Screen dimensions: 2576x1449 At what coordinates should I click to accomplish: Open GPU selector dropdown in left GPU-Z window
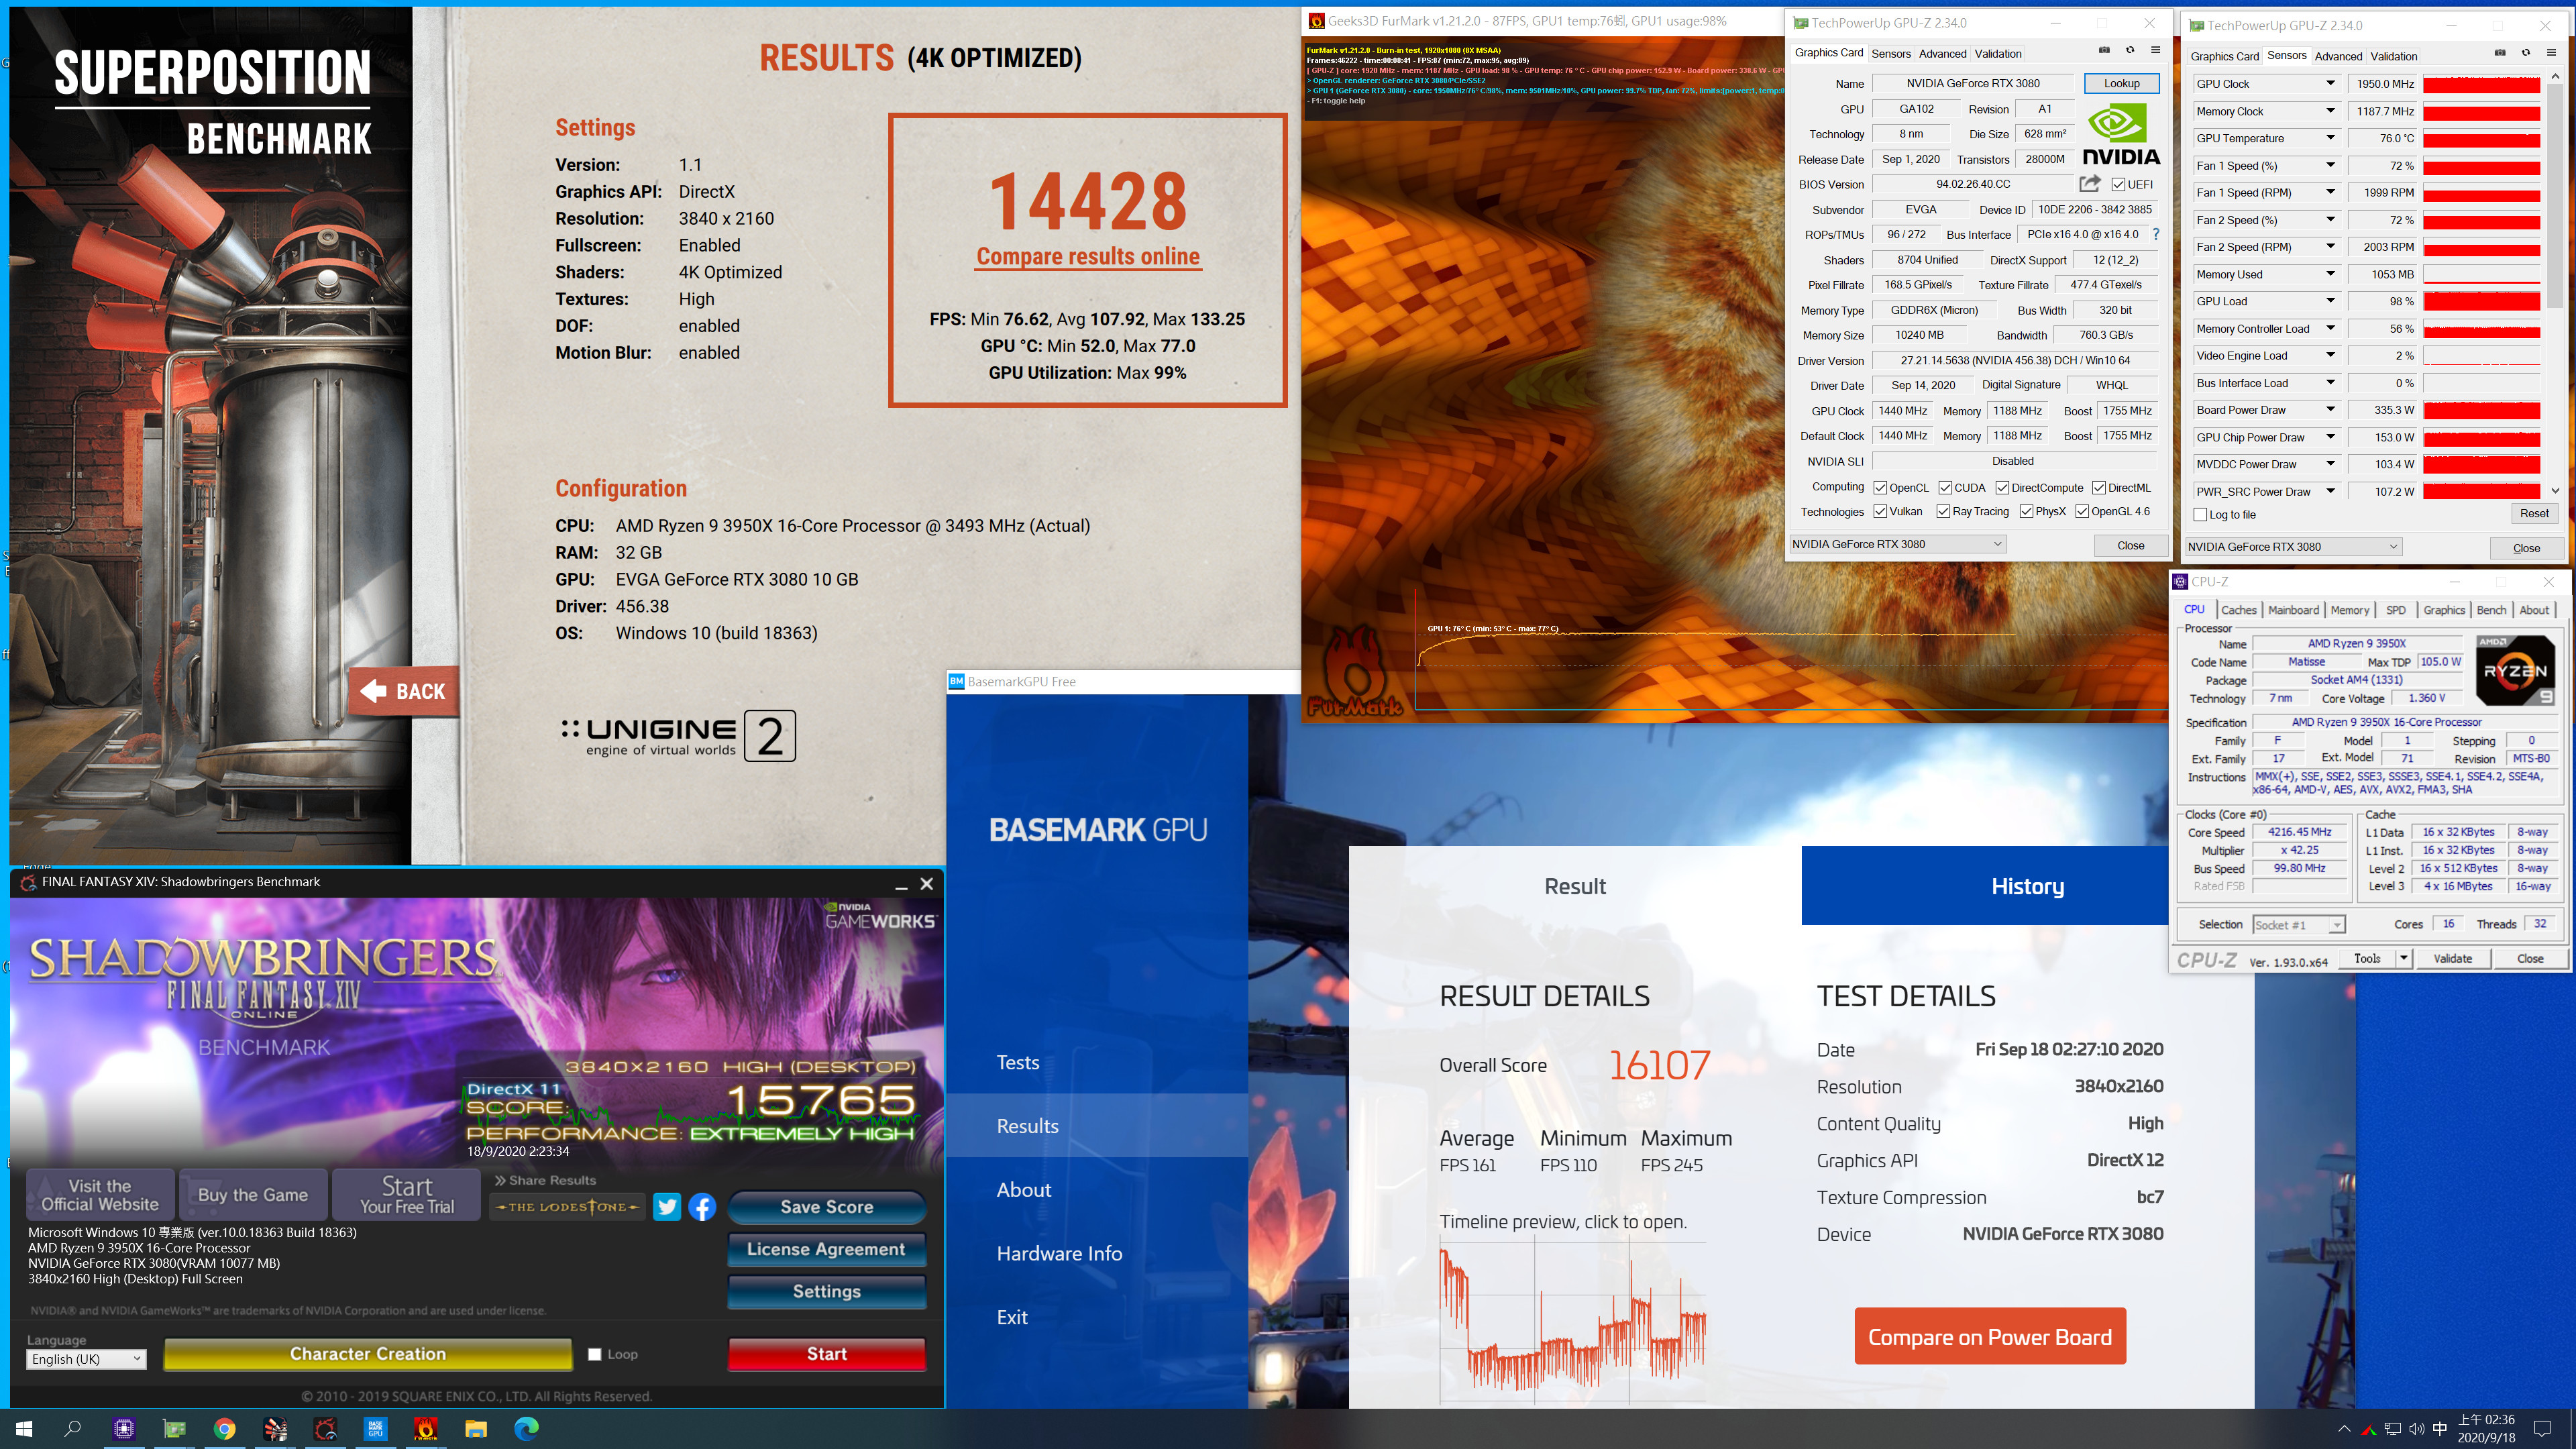(x=1899, y=544)
